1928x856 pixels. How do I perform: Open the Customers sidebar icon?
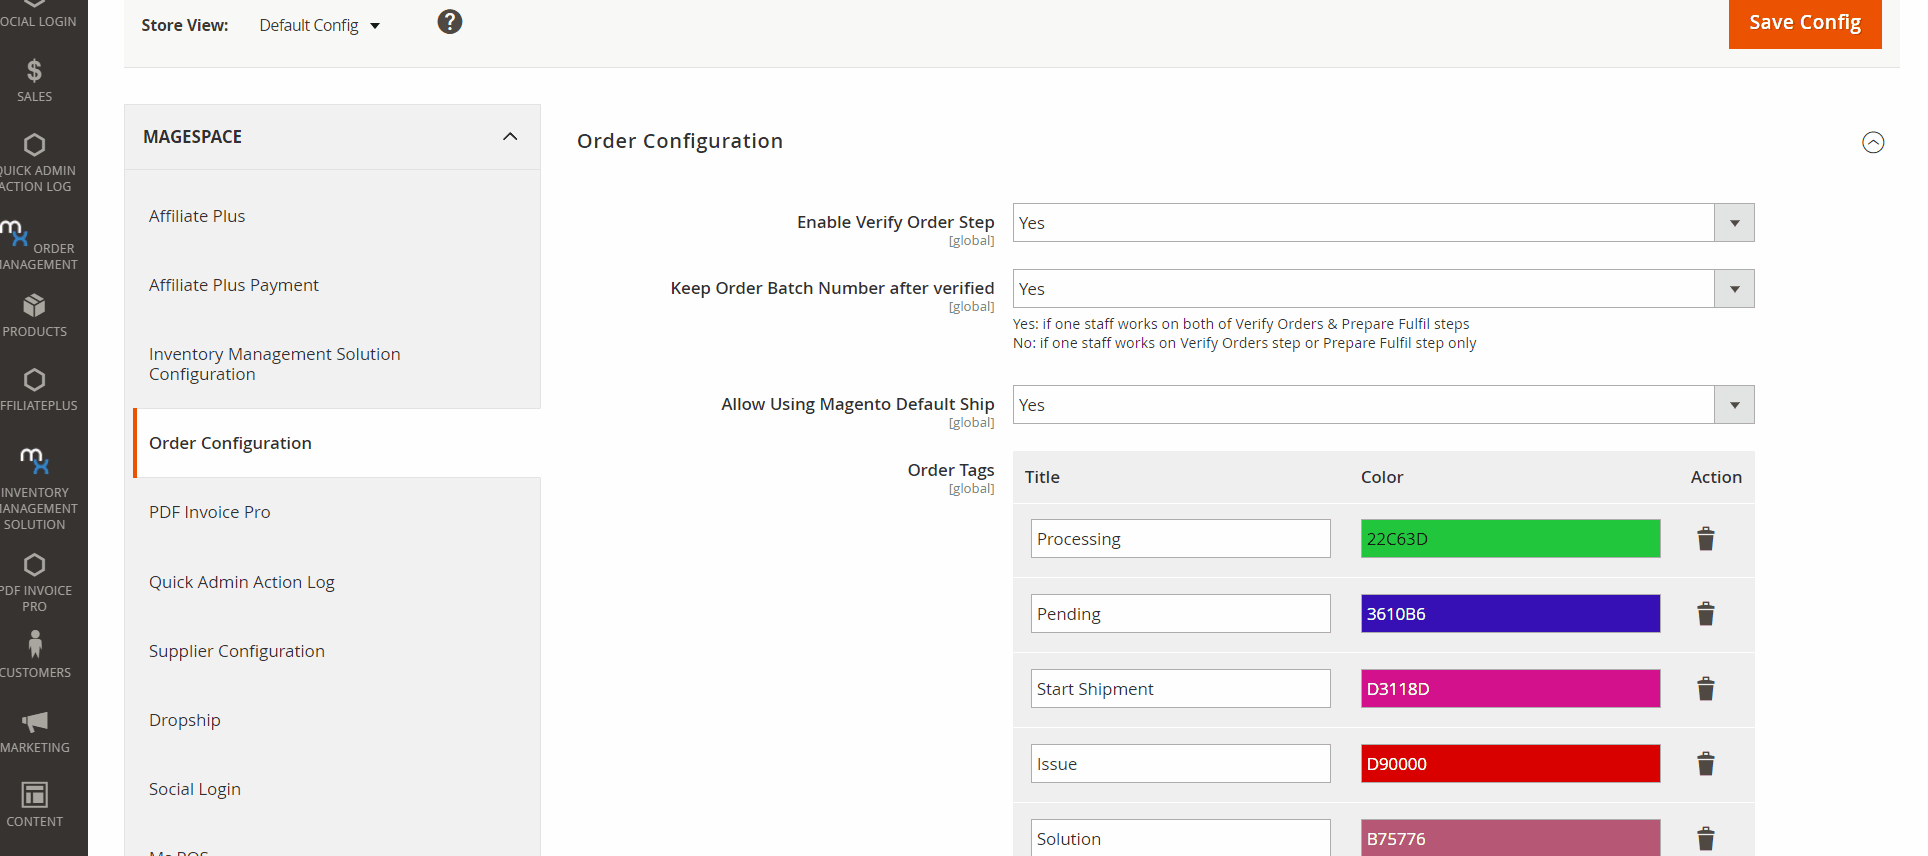(x=35, y=655)
